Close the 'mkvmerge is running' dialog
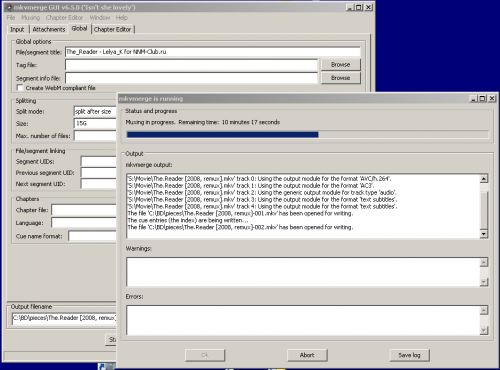500x370 pixels. [492, 98]
